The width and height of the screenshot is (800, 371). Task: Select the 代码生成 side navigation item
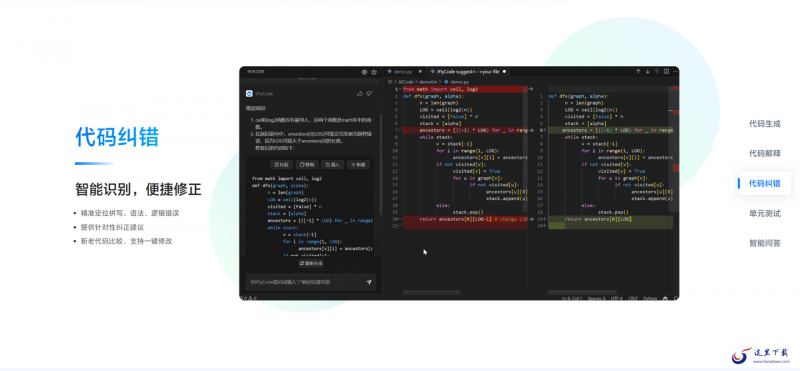click(764, 123)
